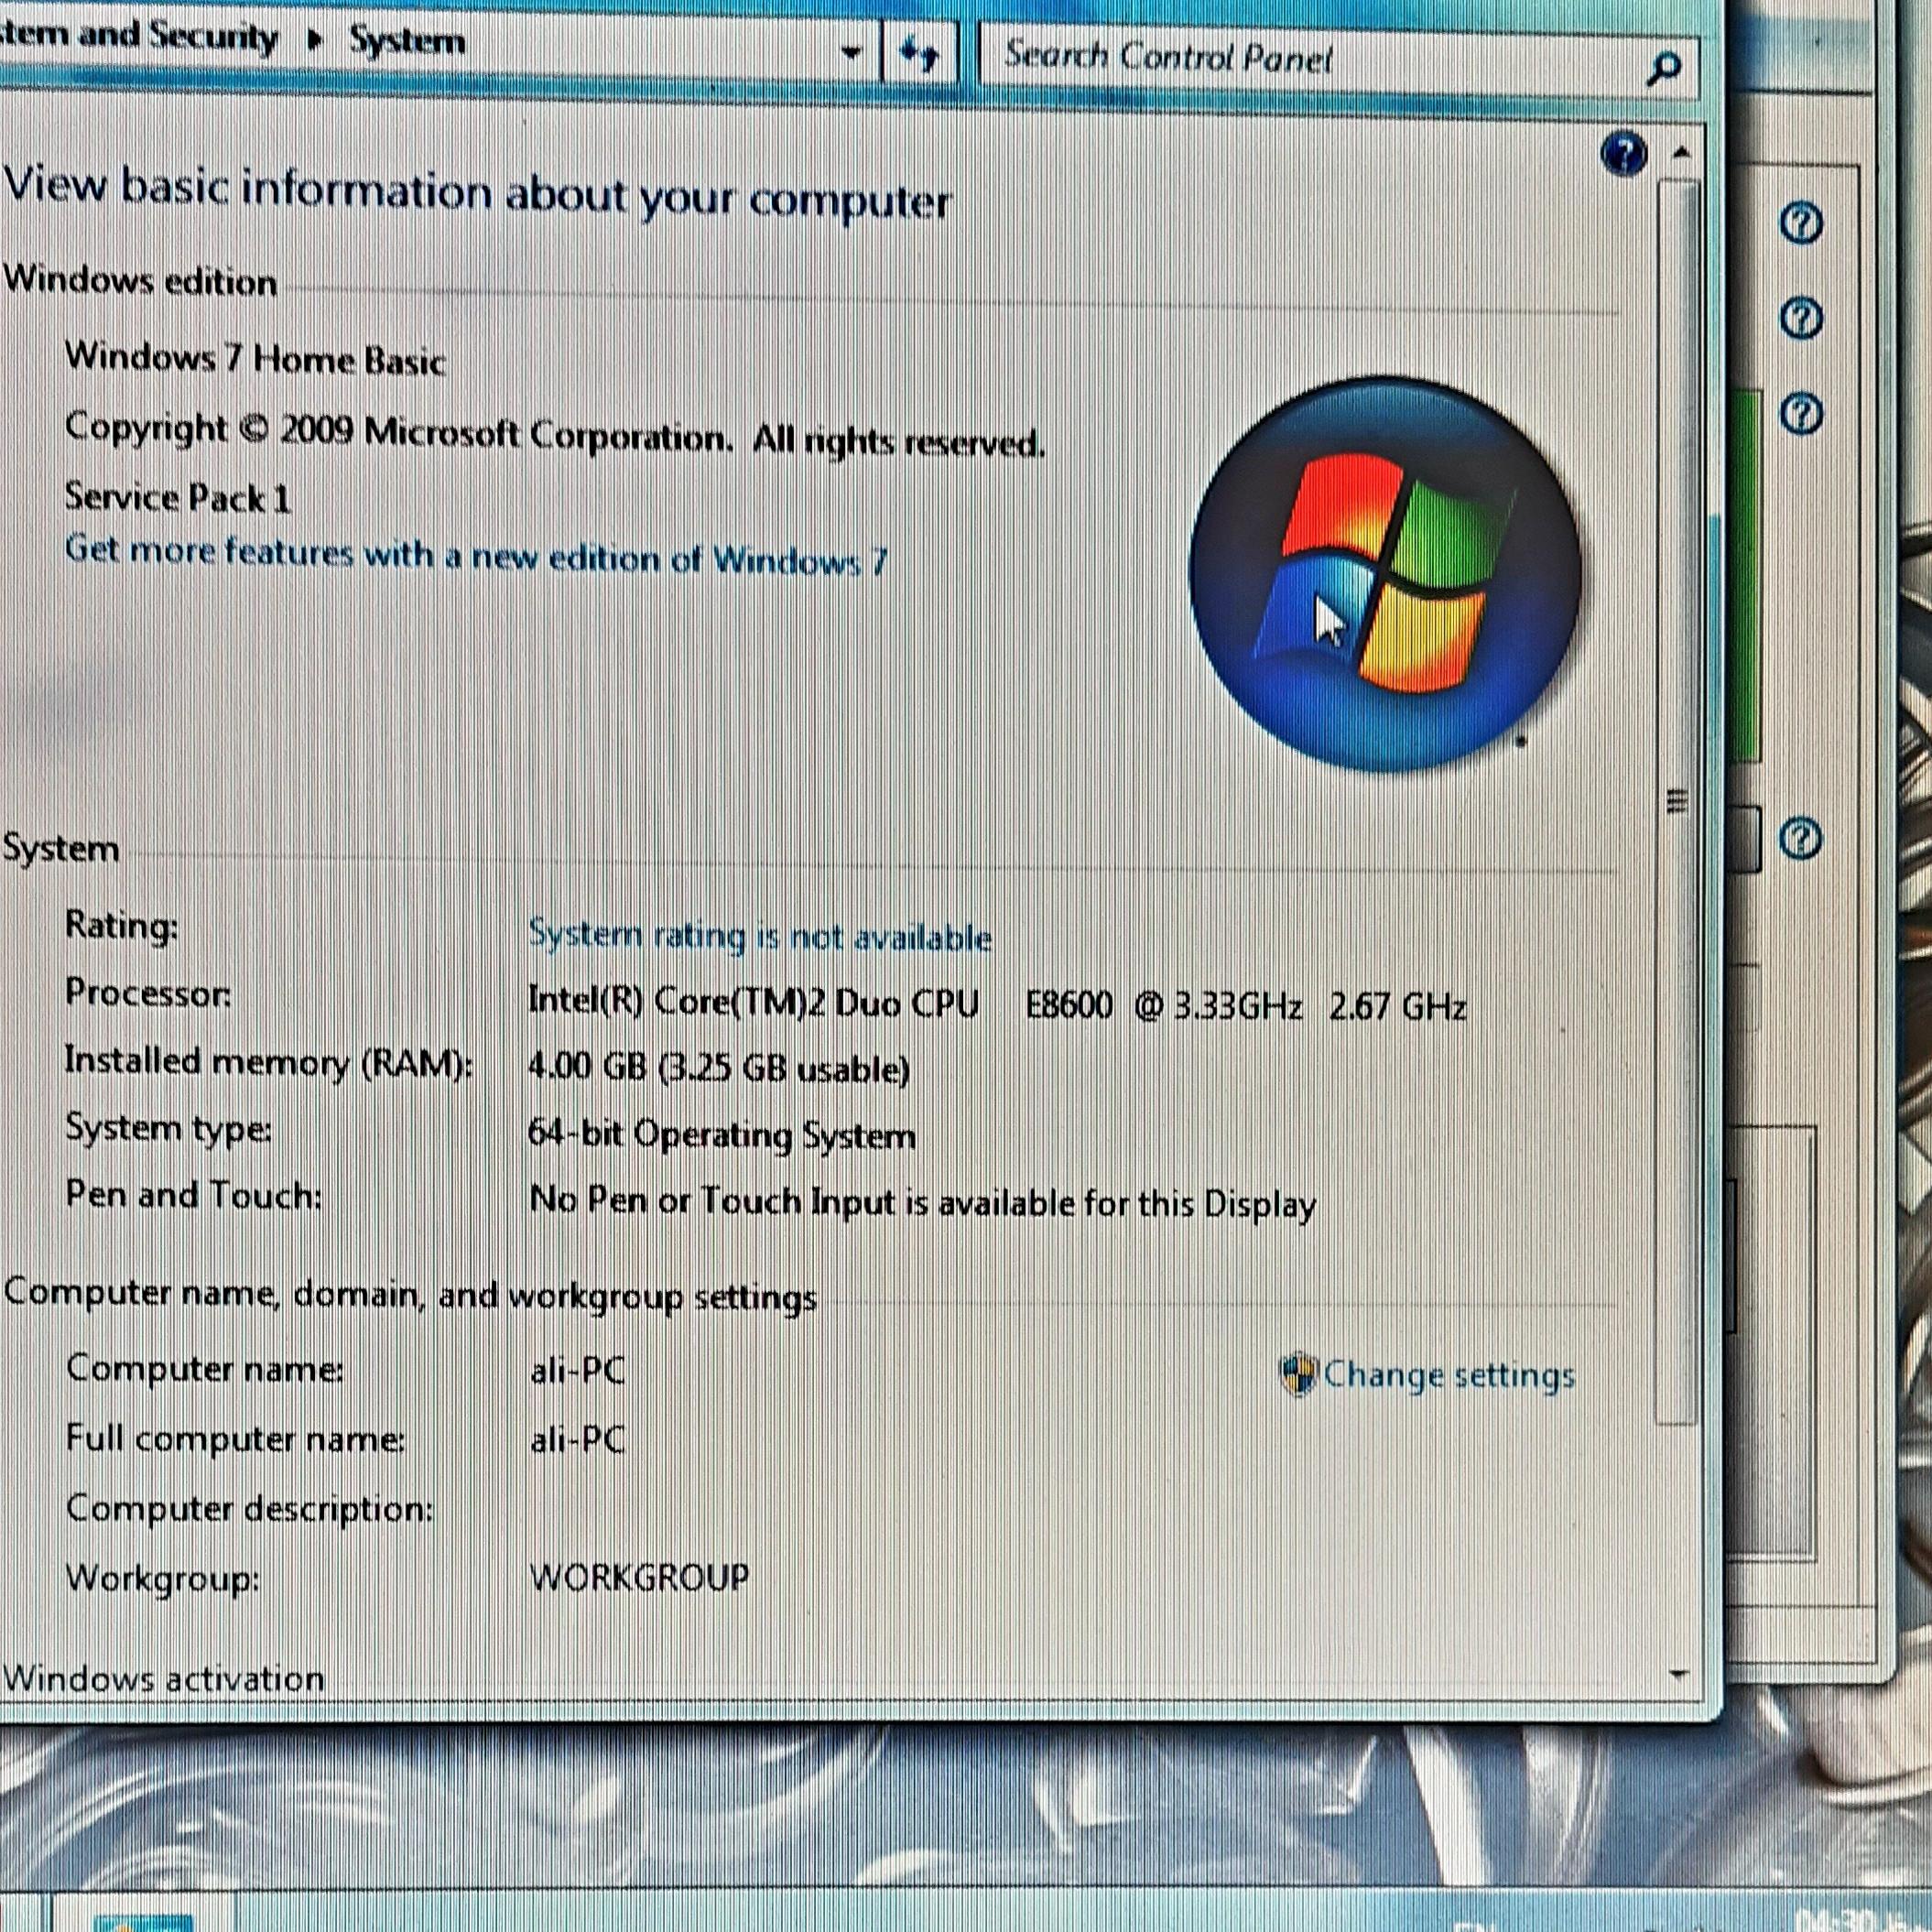Click ali-PC beside Full computer name label
Screen dimensions: 1932x1932
[577, 1439]
